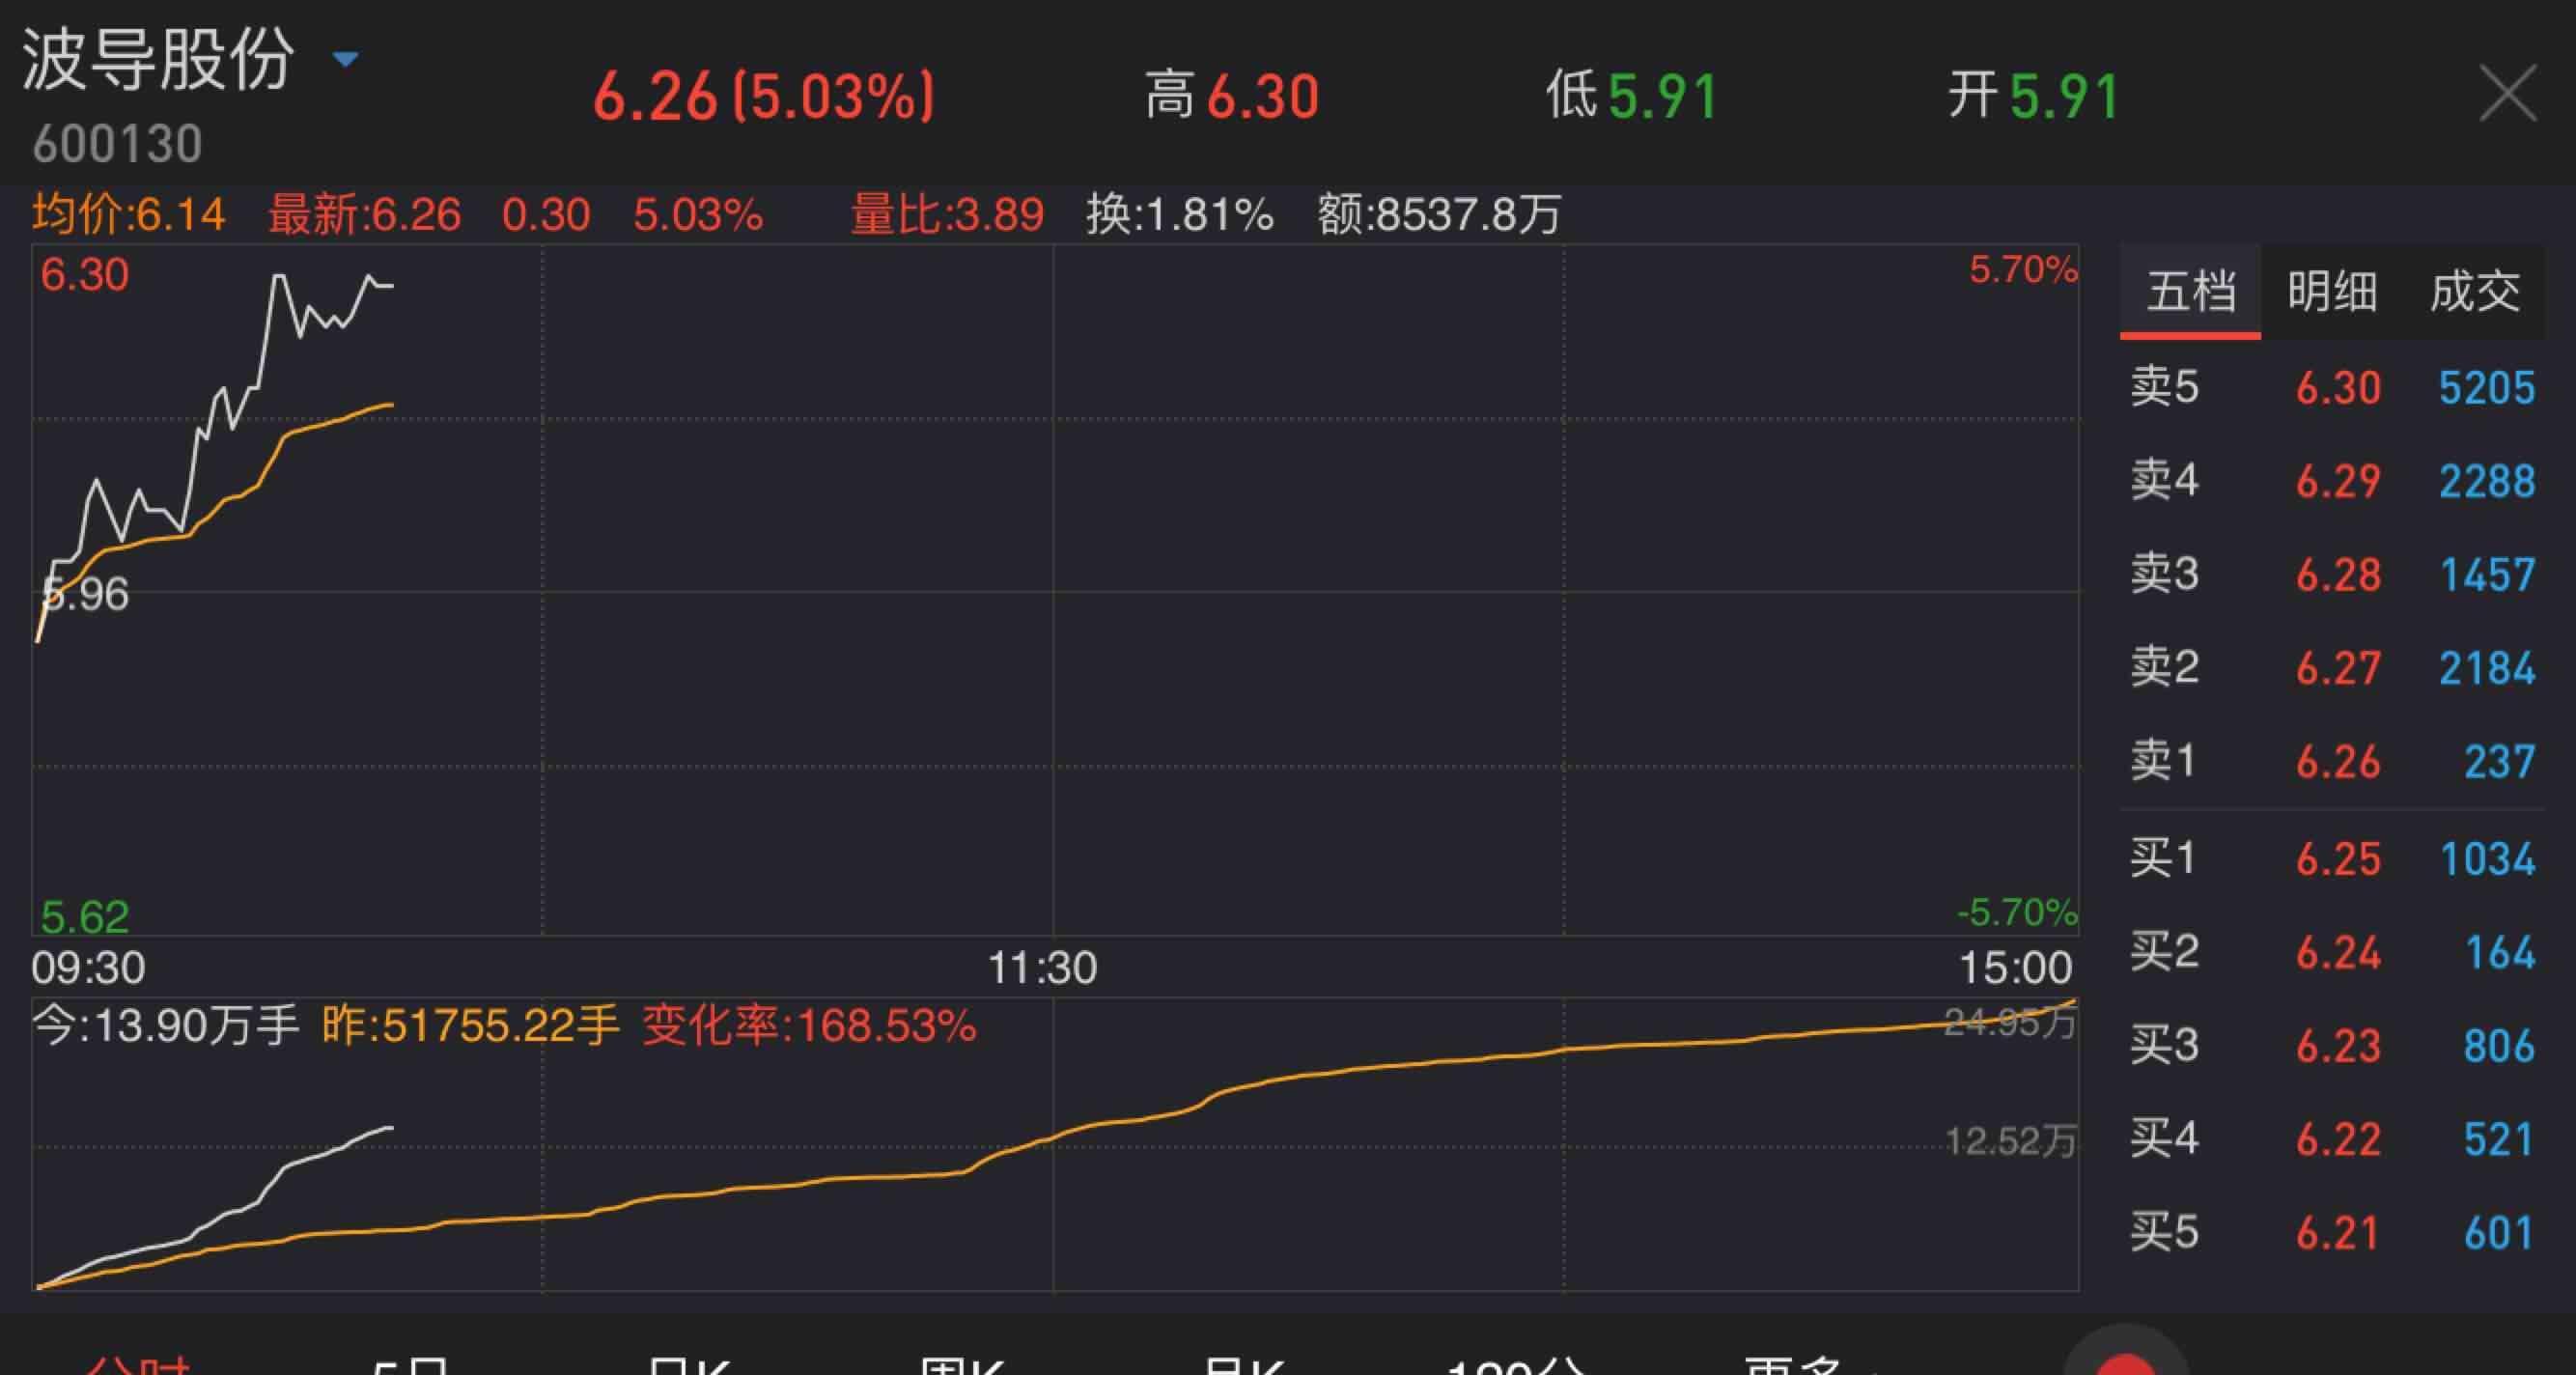Switch to the 五档 tab
The image size is (2576, 1375).
(x=2190, y=291)
